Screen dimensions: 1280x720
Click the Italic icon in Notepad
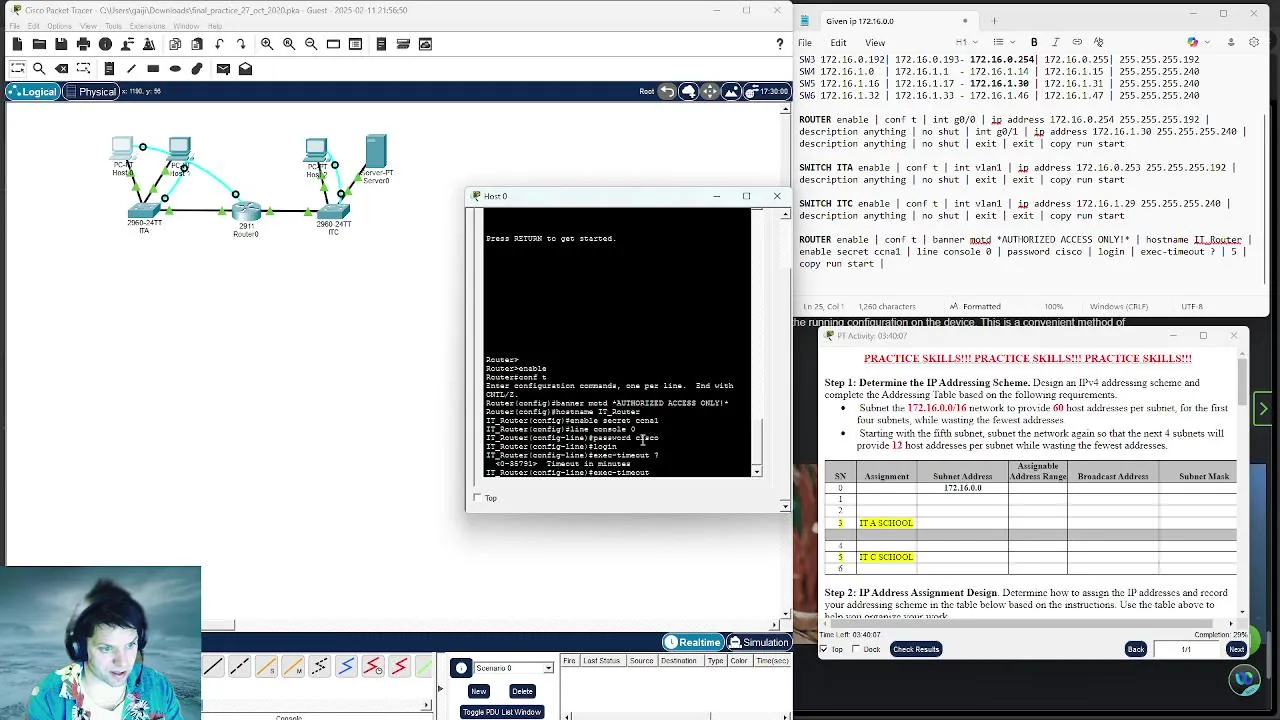coord(1055,42)
